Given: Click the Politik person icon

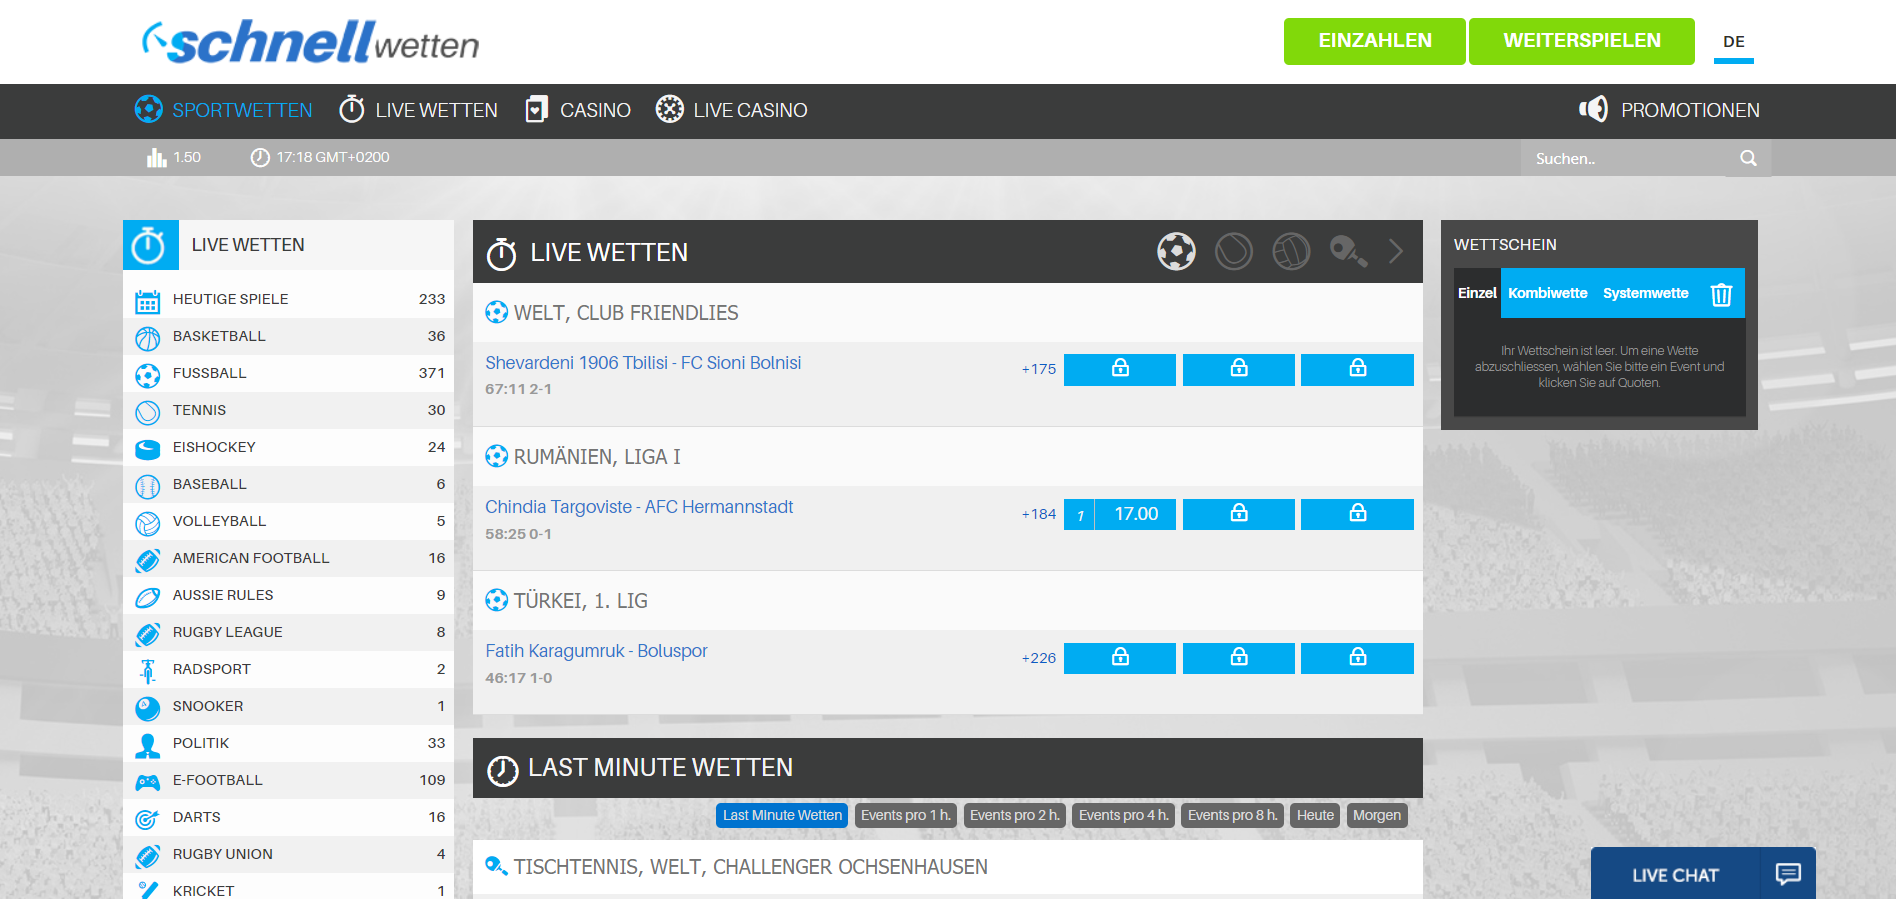Looking at the screenshot, I should click(147, 745).
